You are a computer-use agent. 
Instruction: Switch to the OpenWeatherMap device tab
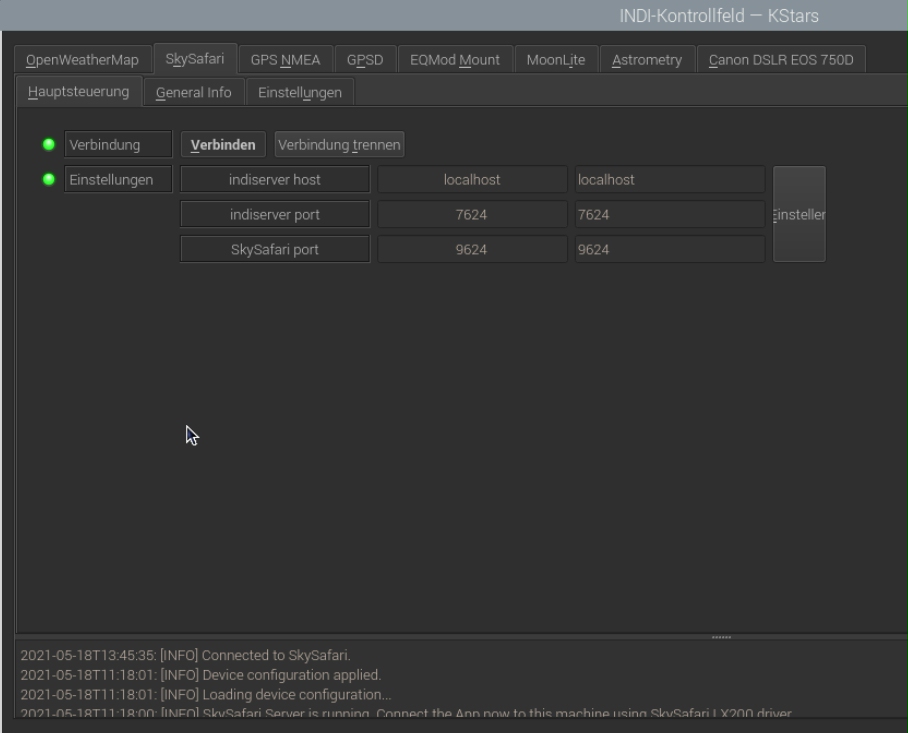click(82, 60)
